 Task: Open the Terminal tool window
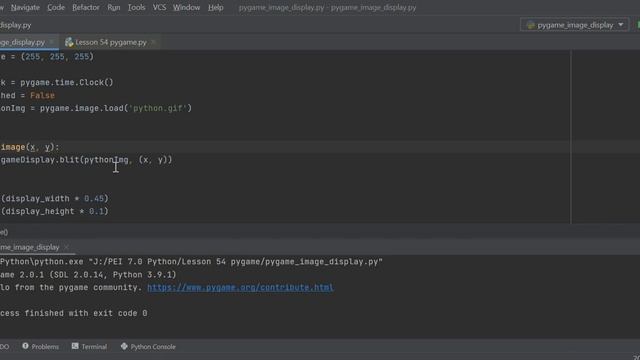[89, 347]
